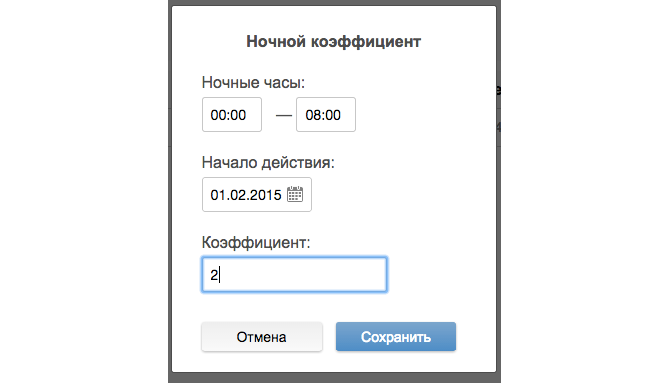Click the Начало действия label
The width and height of the screenshot is (650, 383).
point(268,162)
